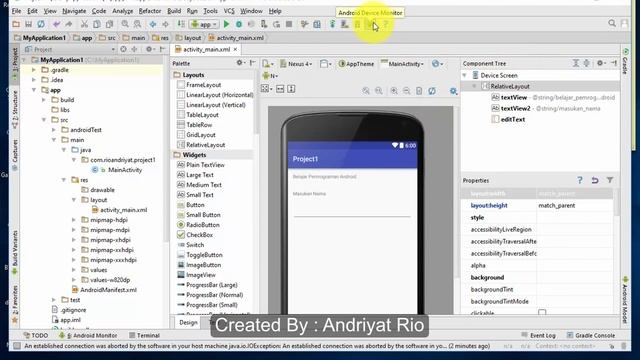Click the Debug app bug icon

click(x=239, y=24)
